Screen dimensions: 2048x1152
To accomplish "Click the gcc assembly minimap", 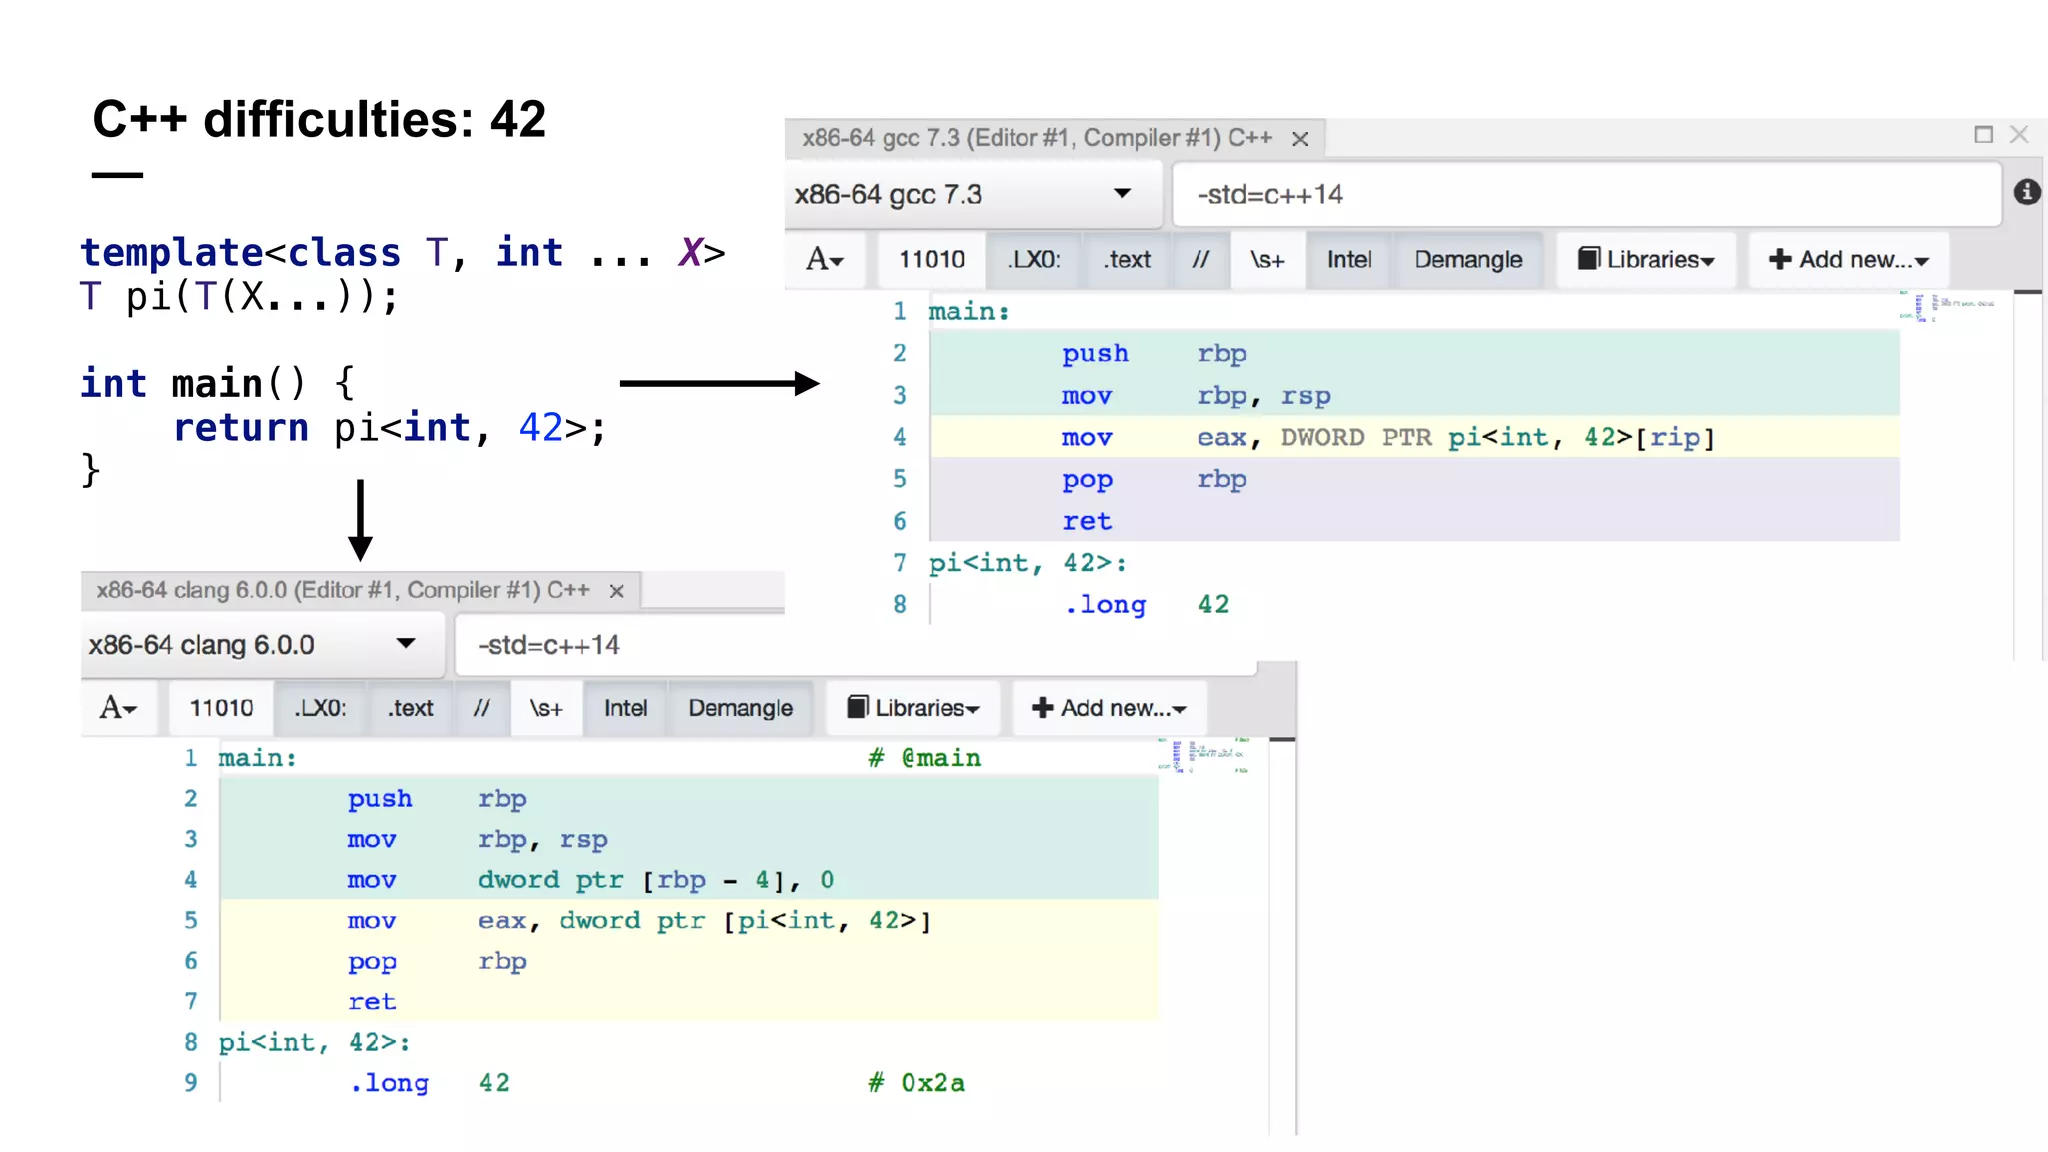I will pyautogui.click(x=1946, y=306).
